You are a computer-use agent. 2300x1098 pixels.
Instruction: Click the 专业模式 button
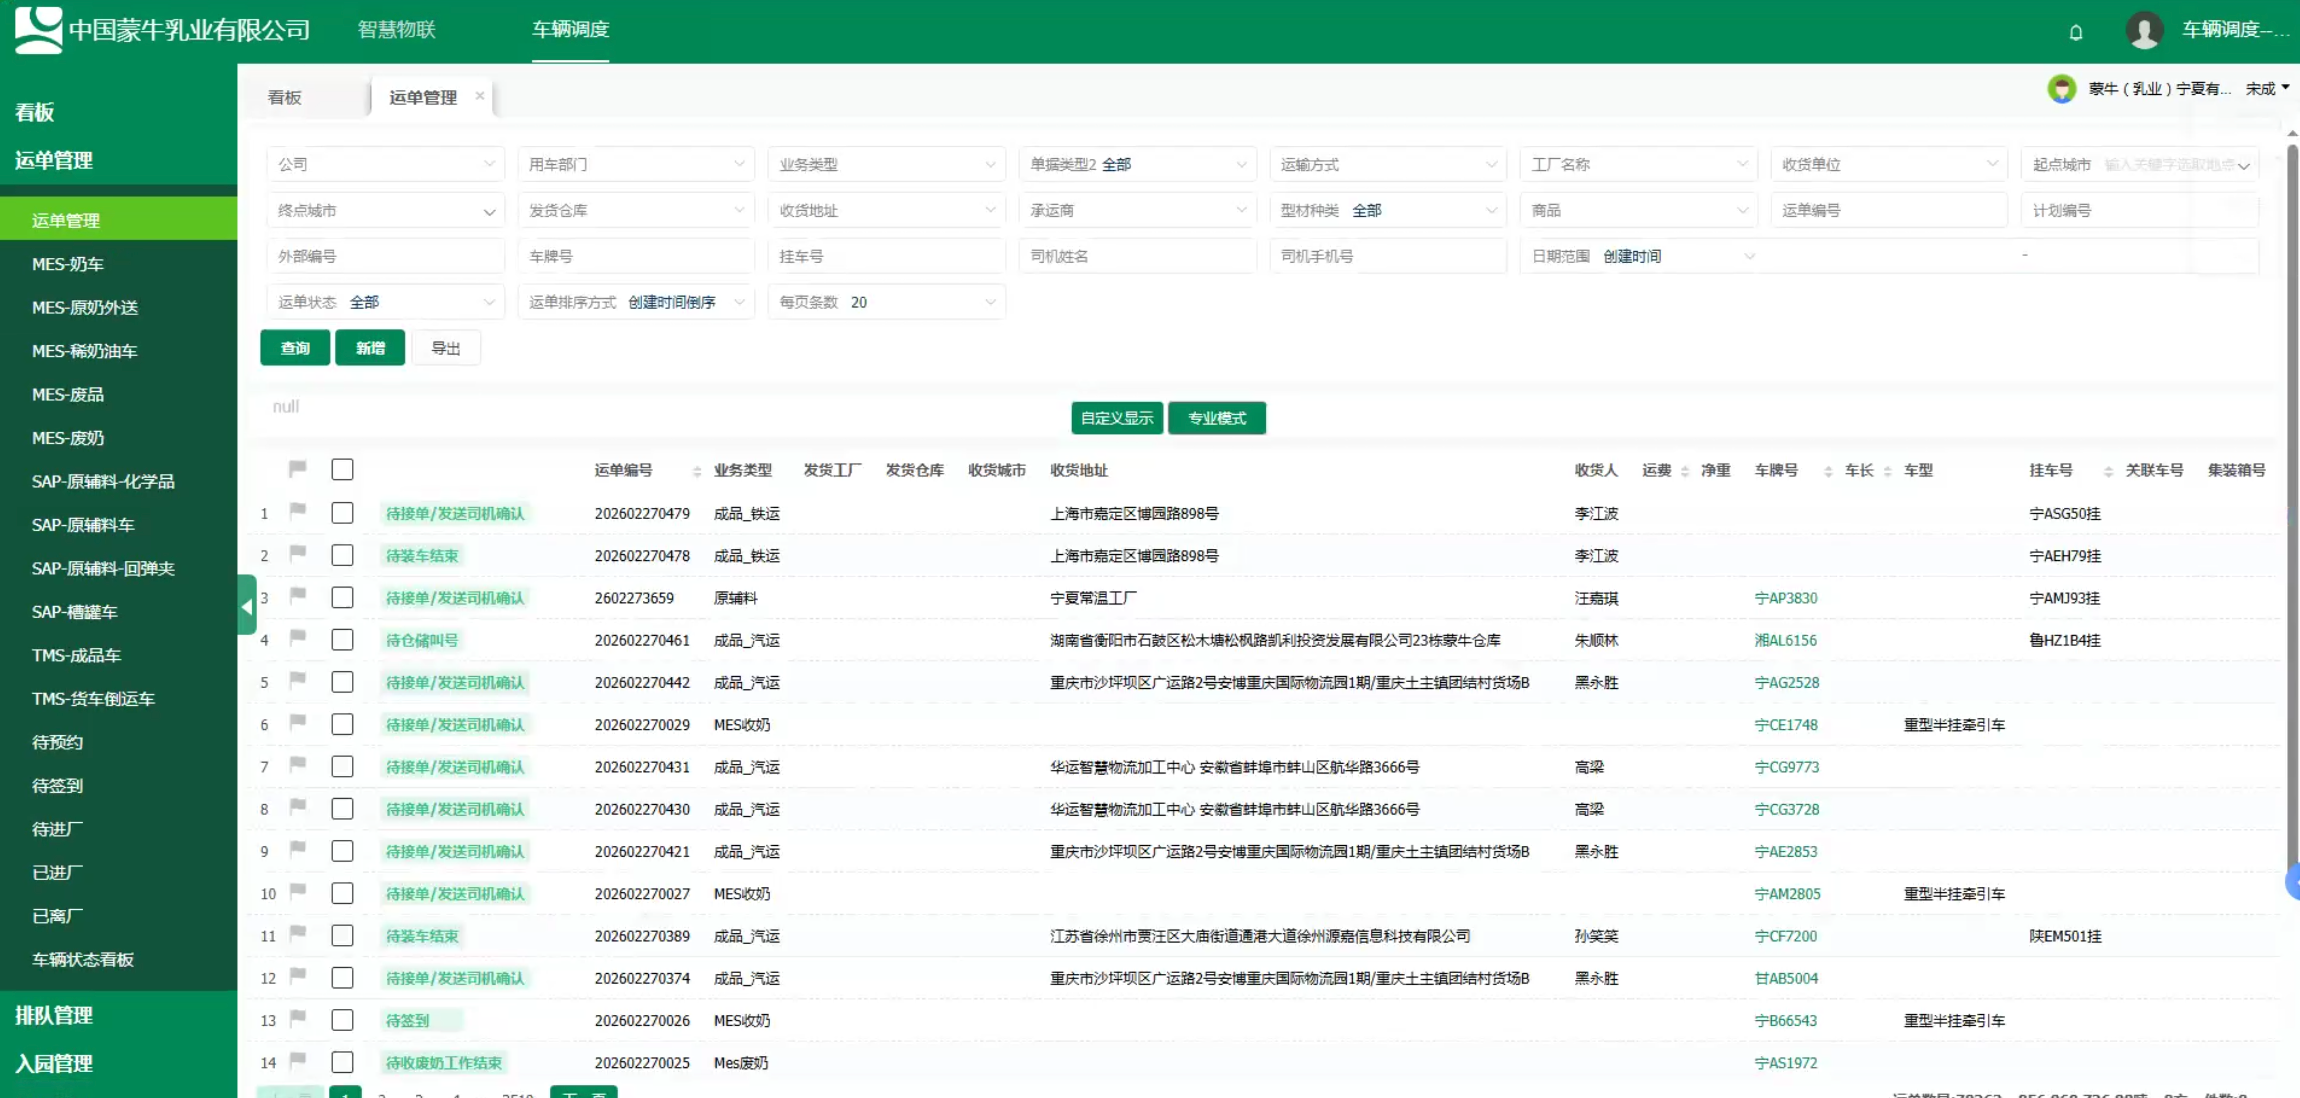(x=1216, y=418)
